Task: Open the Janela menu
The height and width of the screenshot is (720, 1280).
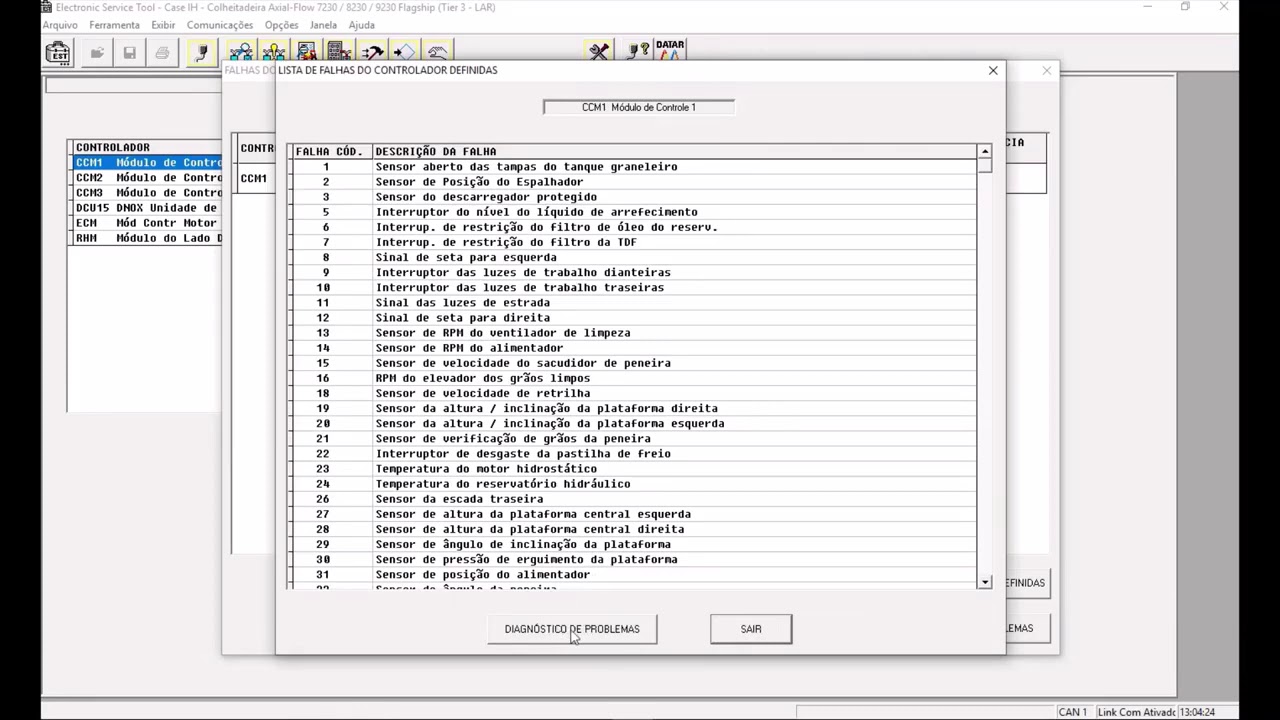Action: tap(323, 25)
